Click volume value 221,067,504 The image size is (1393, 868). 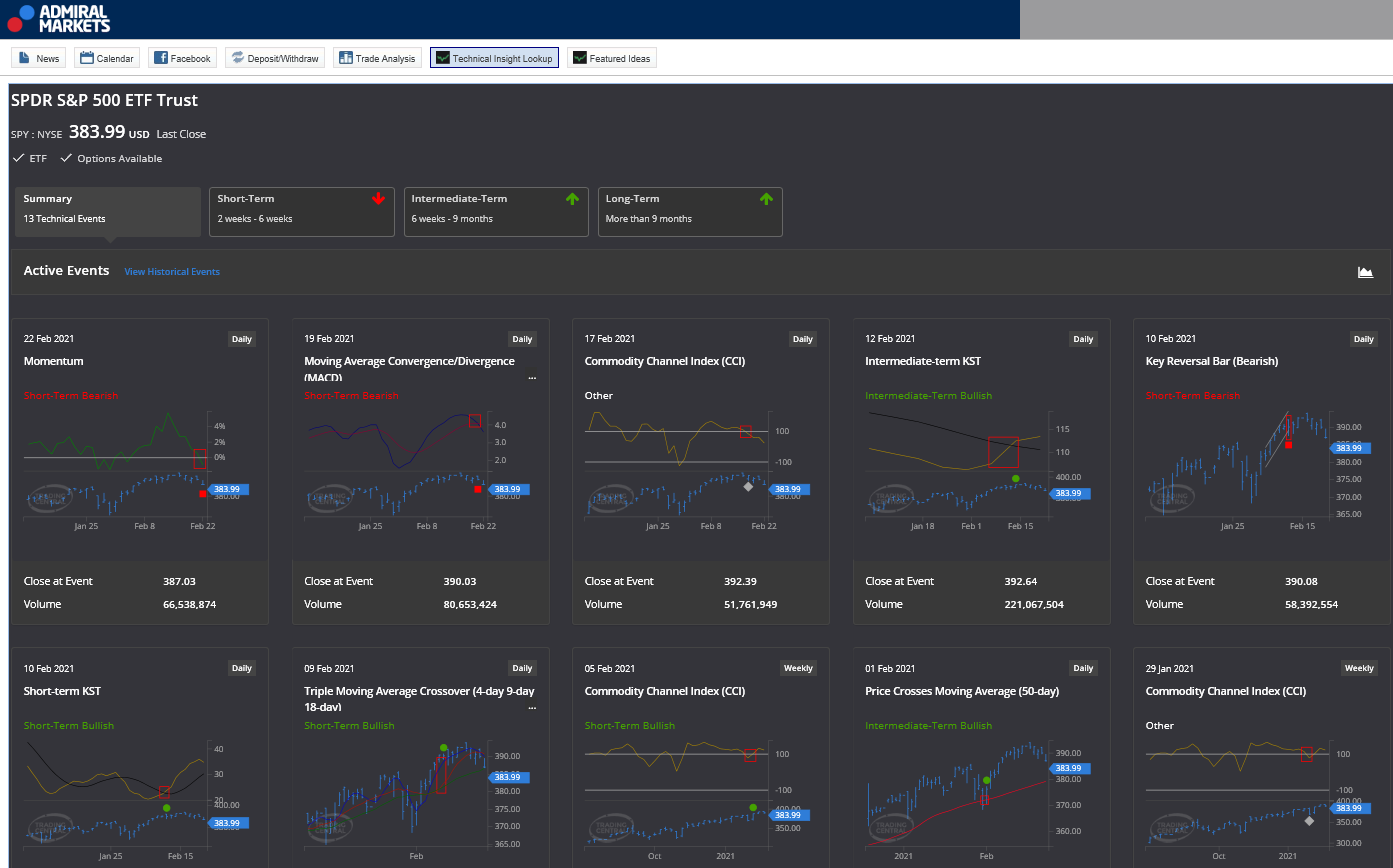1034,604
